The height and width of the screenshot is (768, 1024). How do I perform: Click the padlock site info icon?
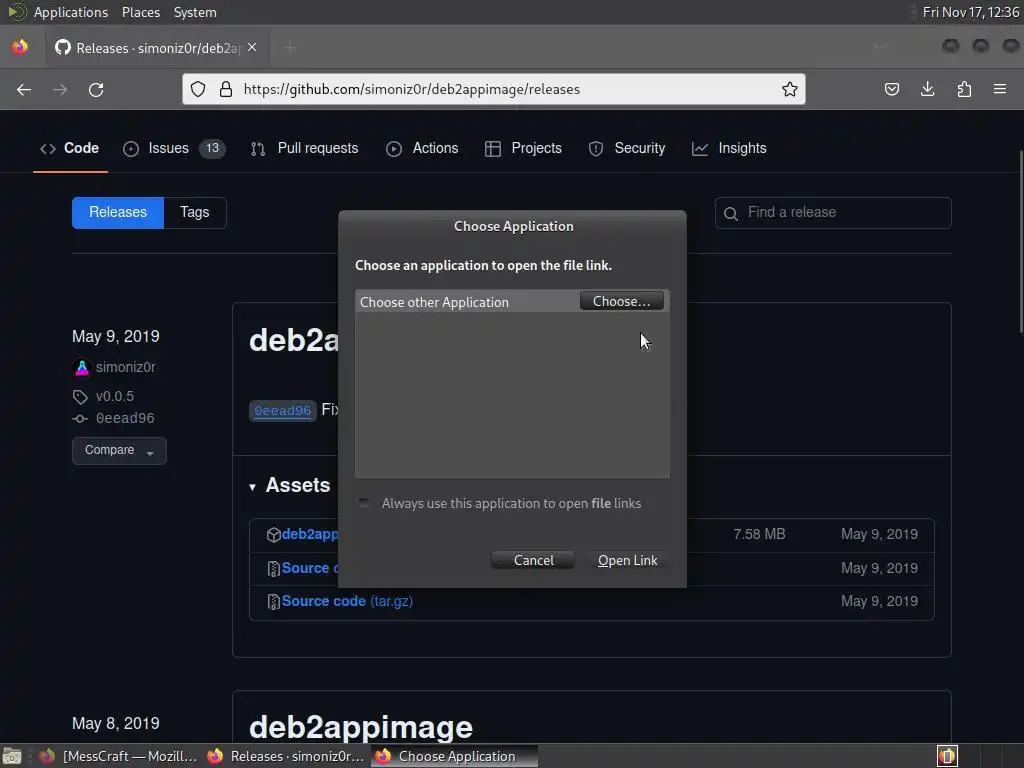pos(226,89)
